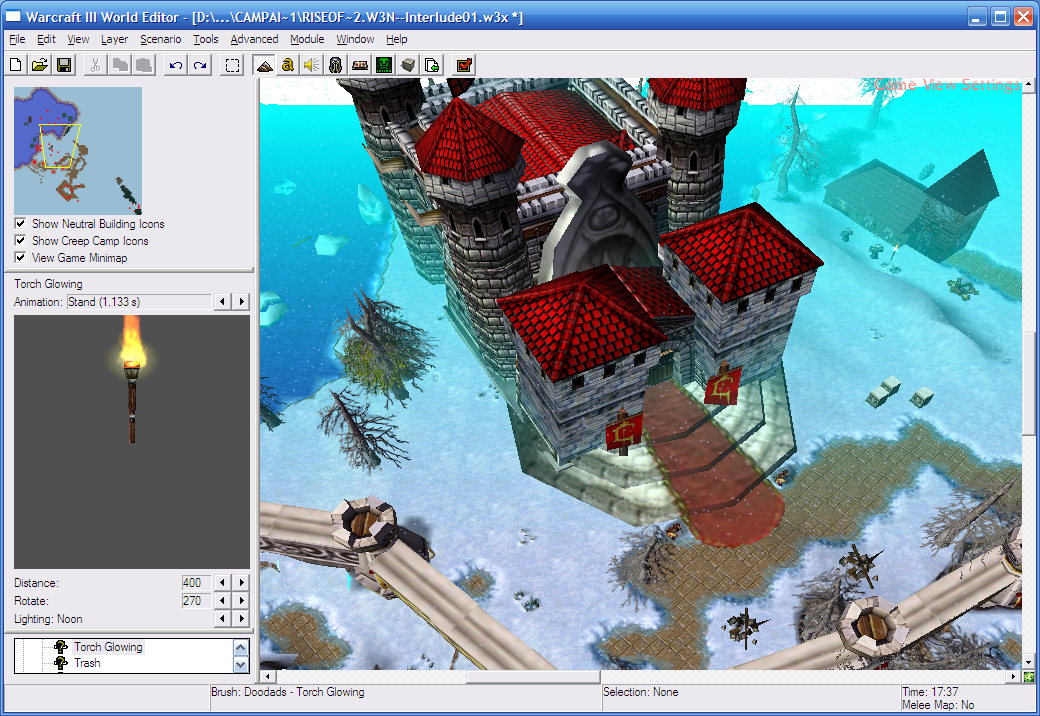This screenshot has height=716, width=1040.
Task: Open the Import Manager icon
Action: pyautogui.click(x=432, y=65)
